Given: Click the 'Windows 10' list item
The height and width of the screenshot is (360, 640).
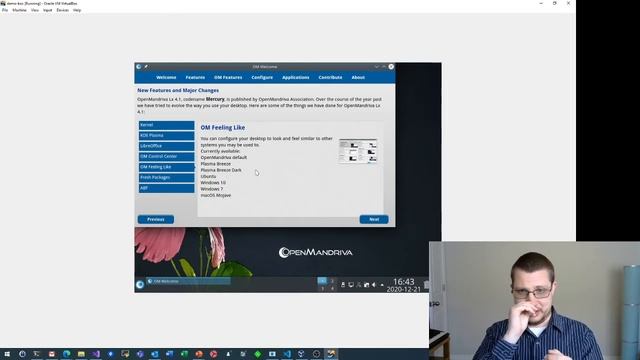Looking at the screenshot, I should (x=213, y=183).
